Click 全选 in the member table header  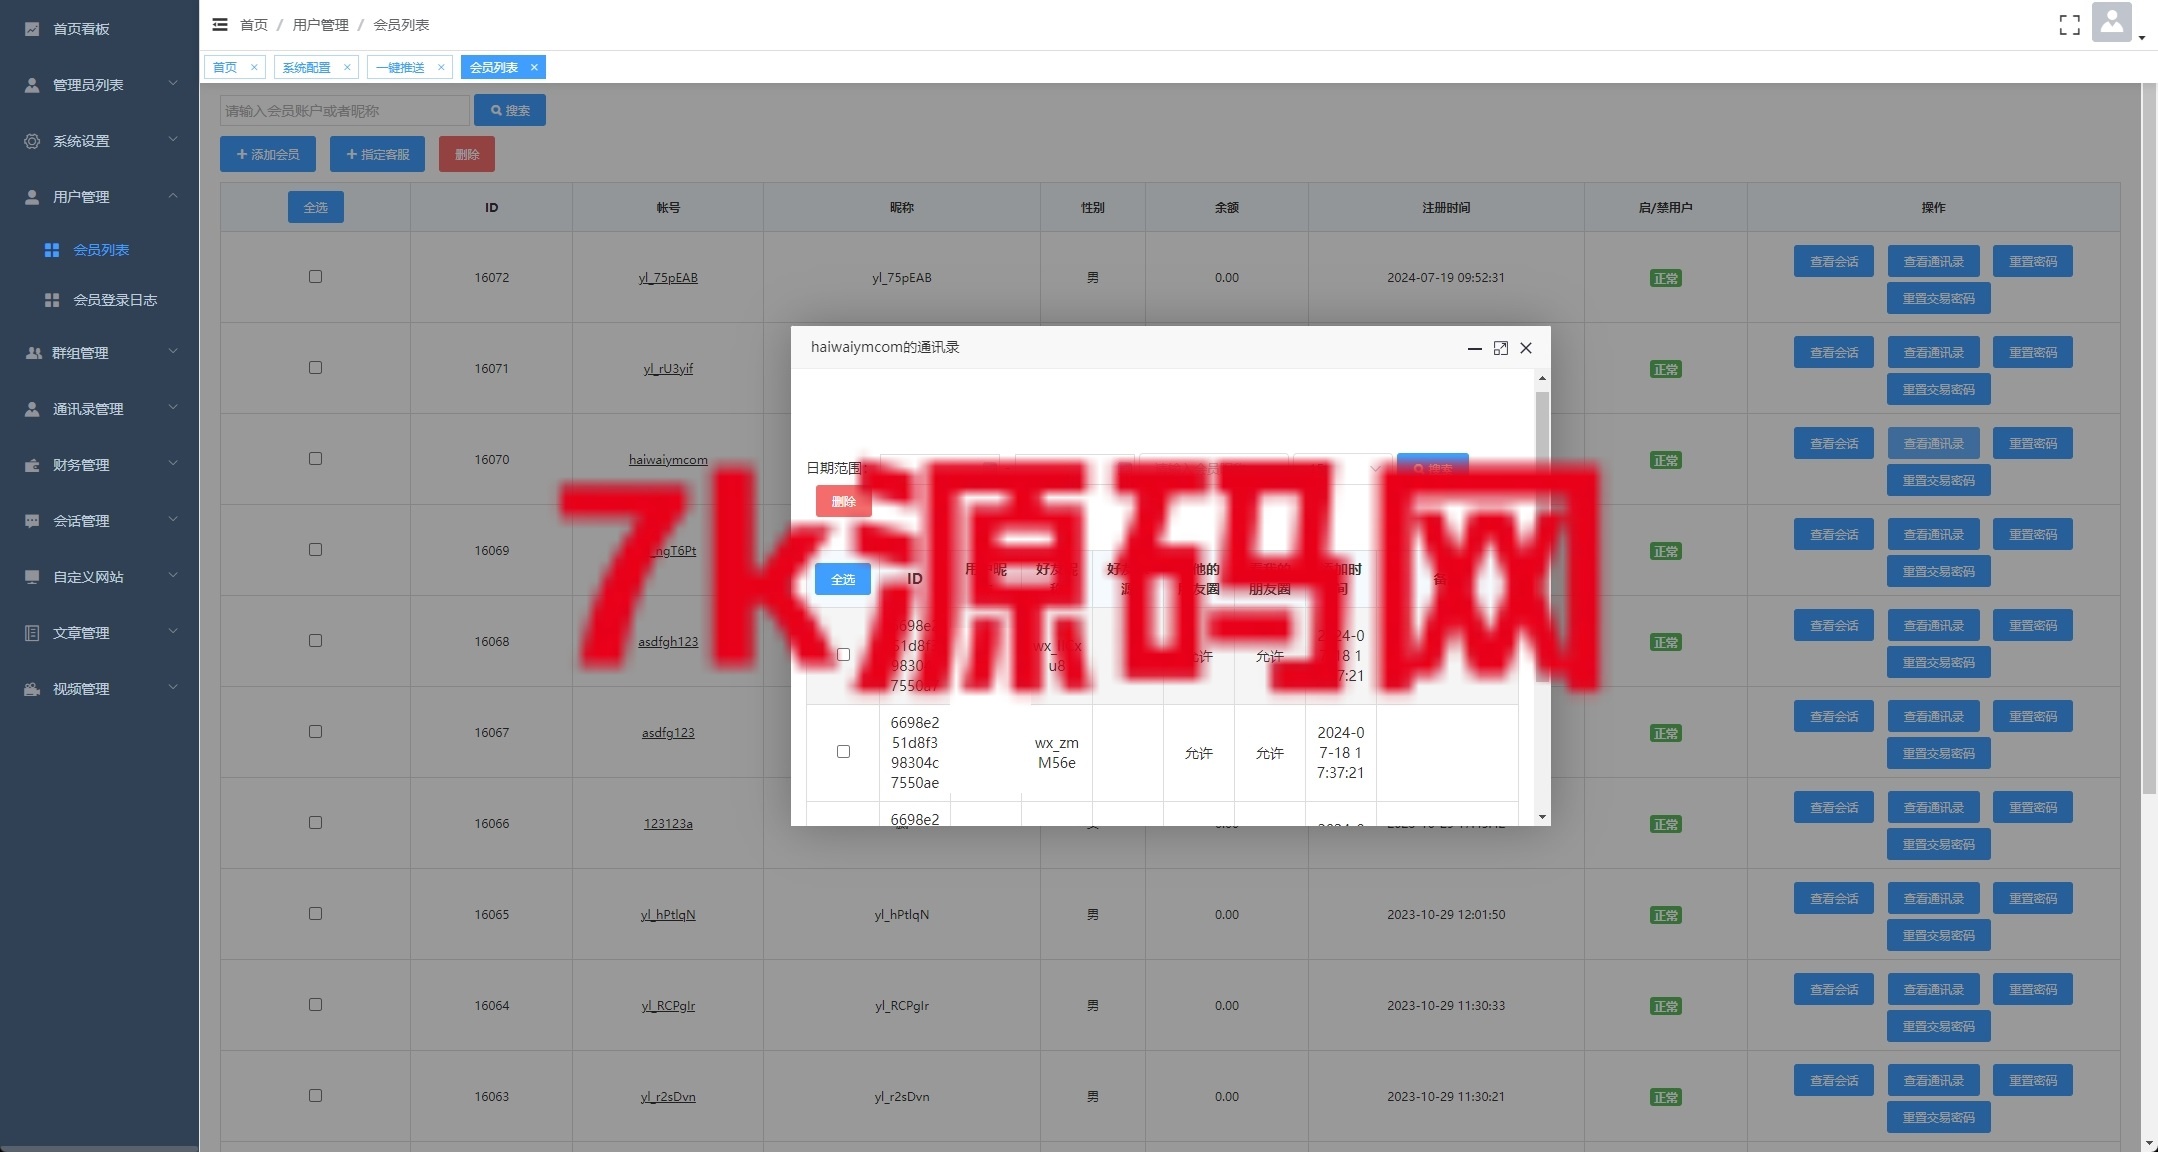(x=316, y=207)
